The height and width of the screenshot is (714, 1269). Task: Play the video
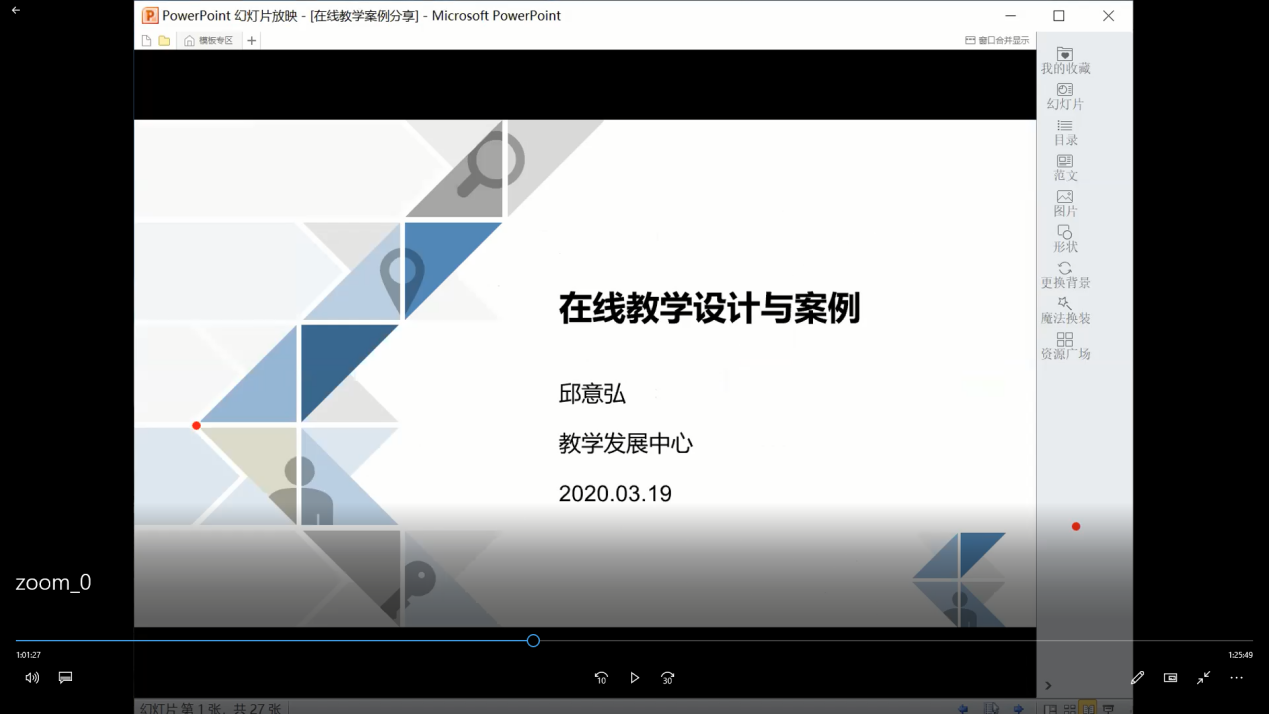[x=635, y=678]
